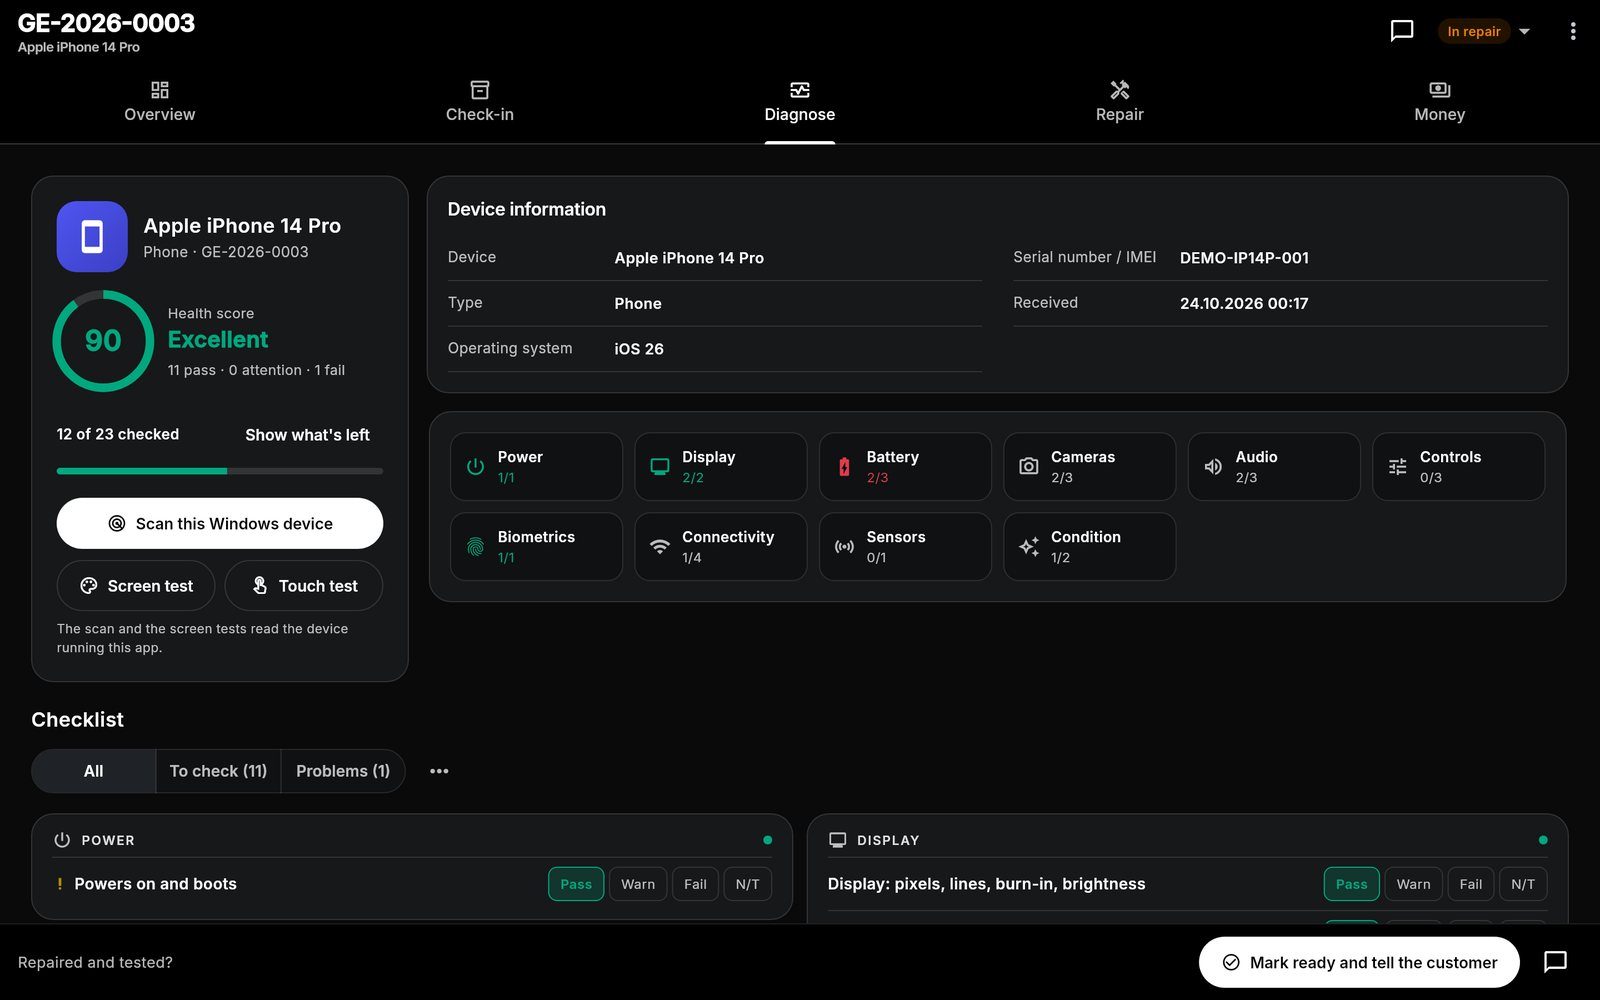Click the green status dot in POWER section
This screenshot has height=1000, width=1600.
click(768, 840)
